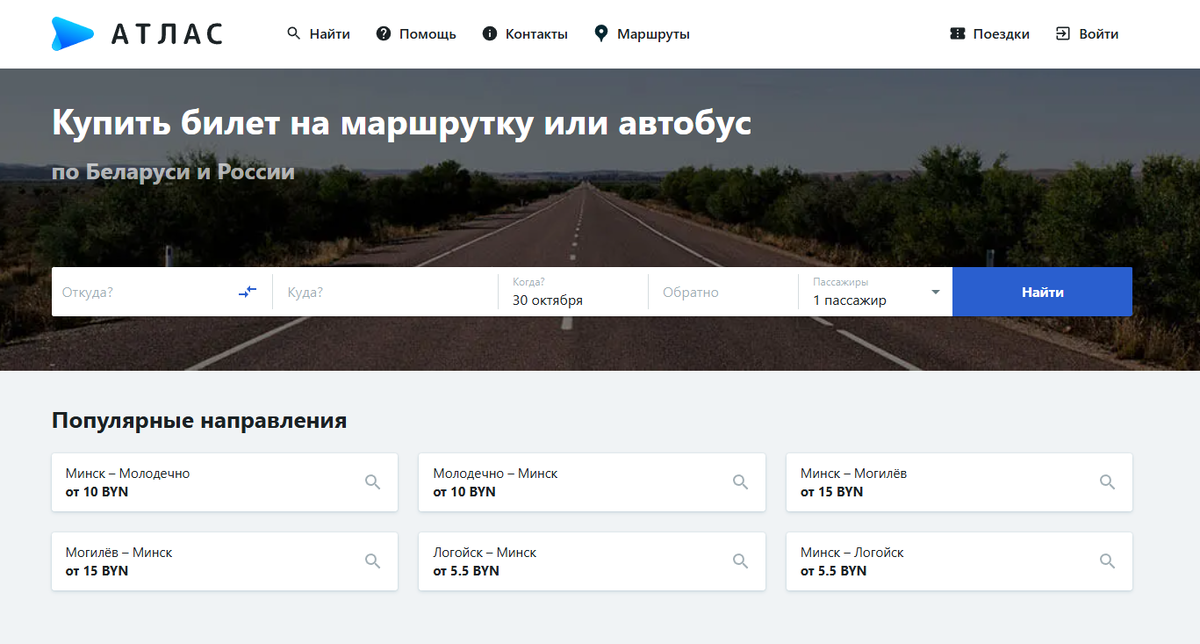Click the 30 октября date value
This screenshot has height=644, width=1200.
pos(548,300)
